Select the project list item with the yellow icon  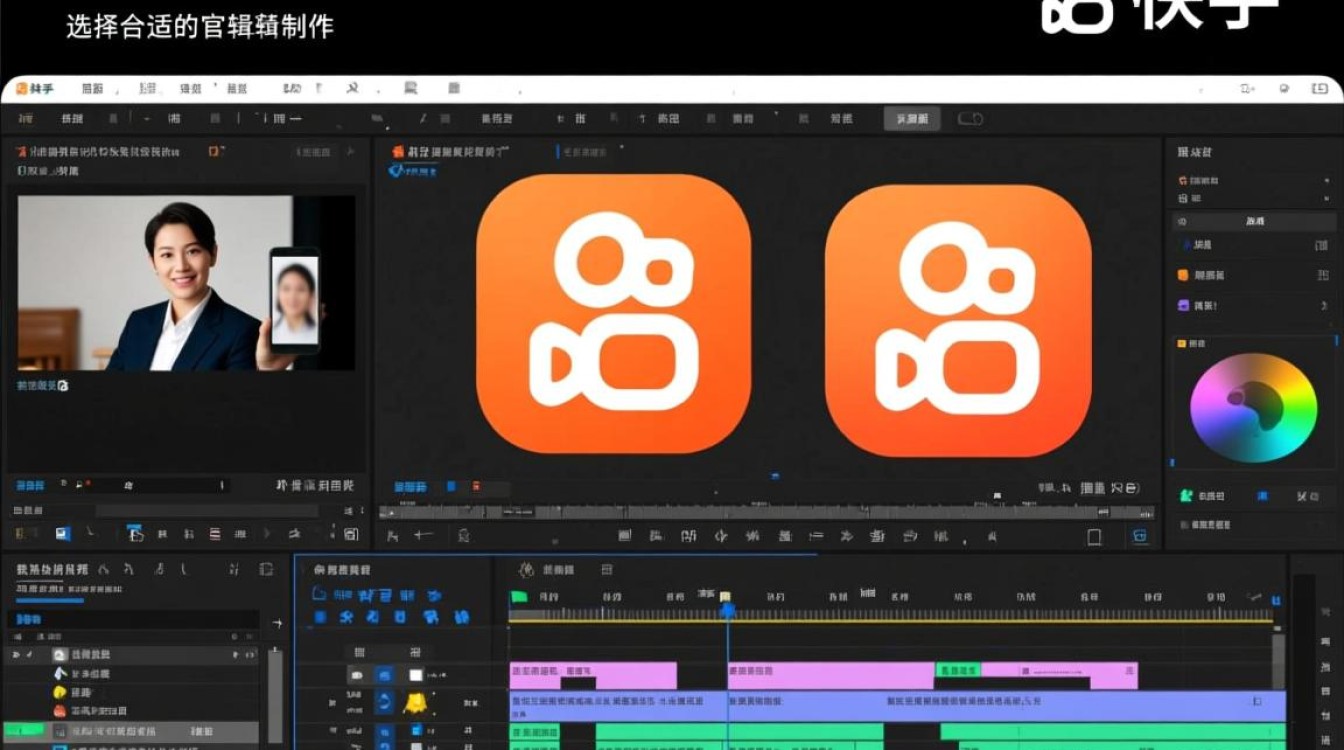tap(132, 692)
